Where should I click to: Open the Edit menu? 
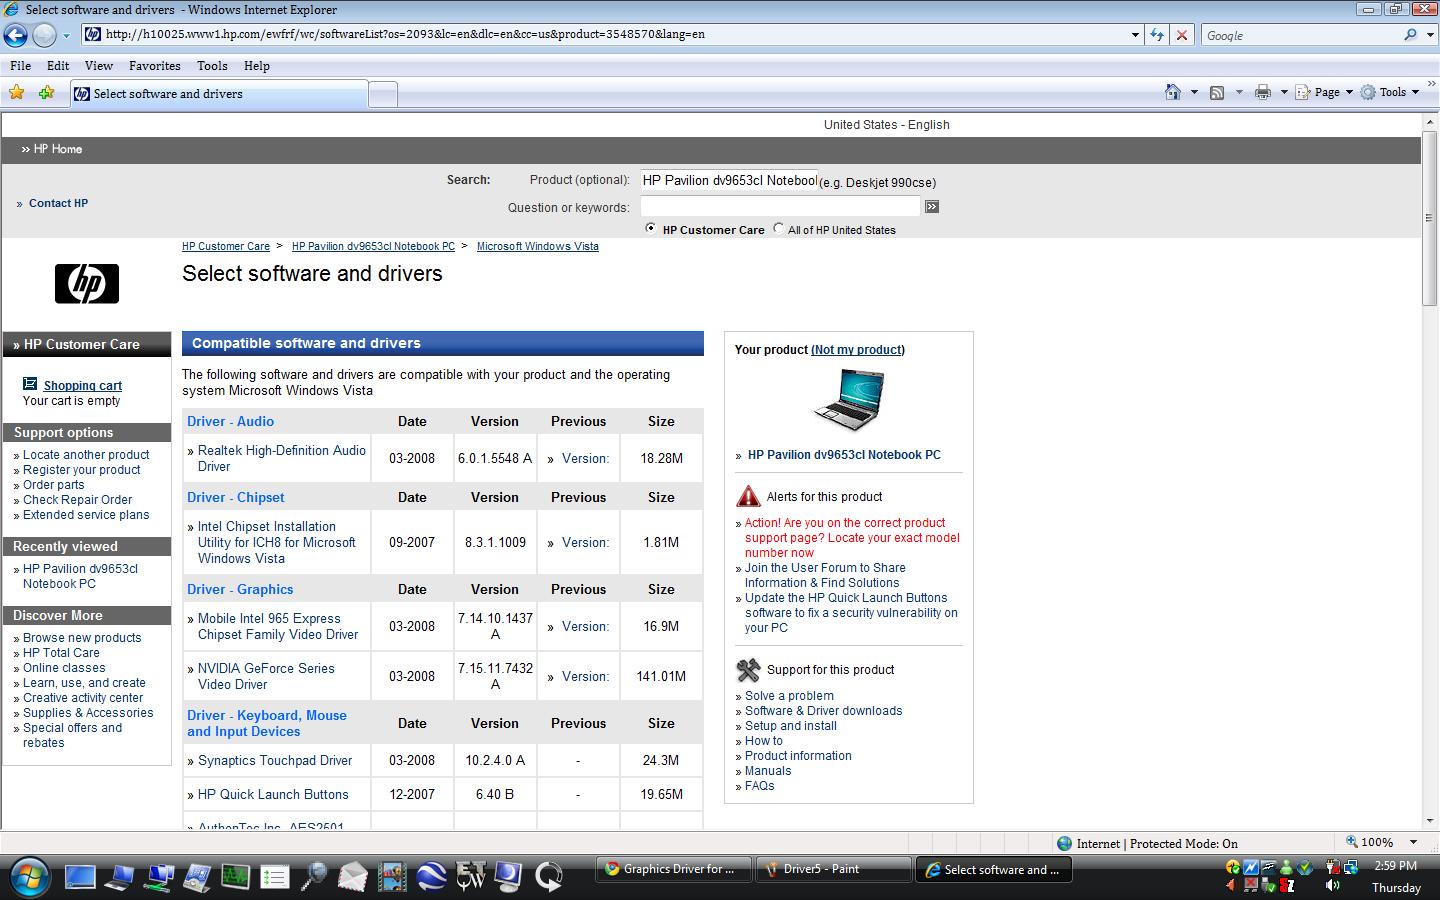click(x=58, y=65)
